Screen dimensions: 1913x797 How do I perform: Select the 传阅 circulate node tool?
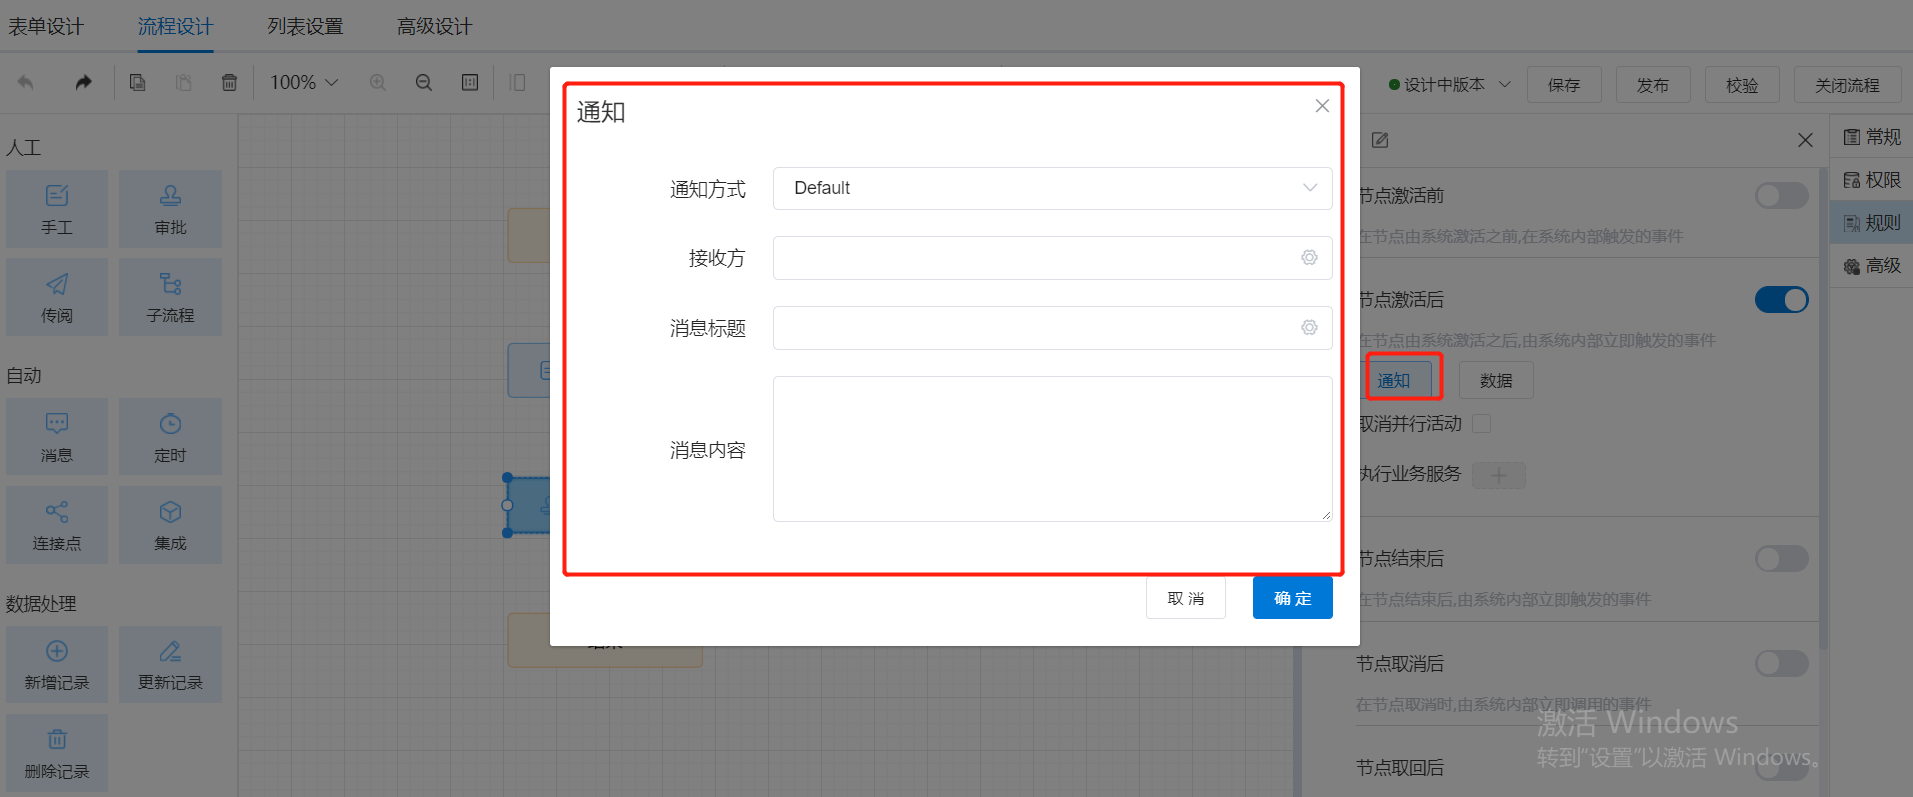[x=57, y=297]
